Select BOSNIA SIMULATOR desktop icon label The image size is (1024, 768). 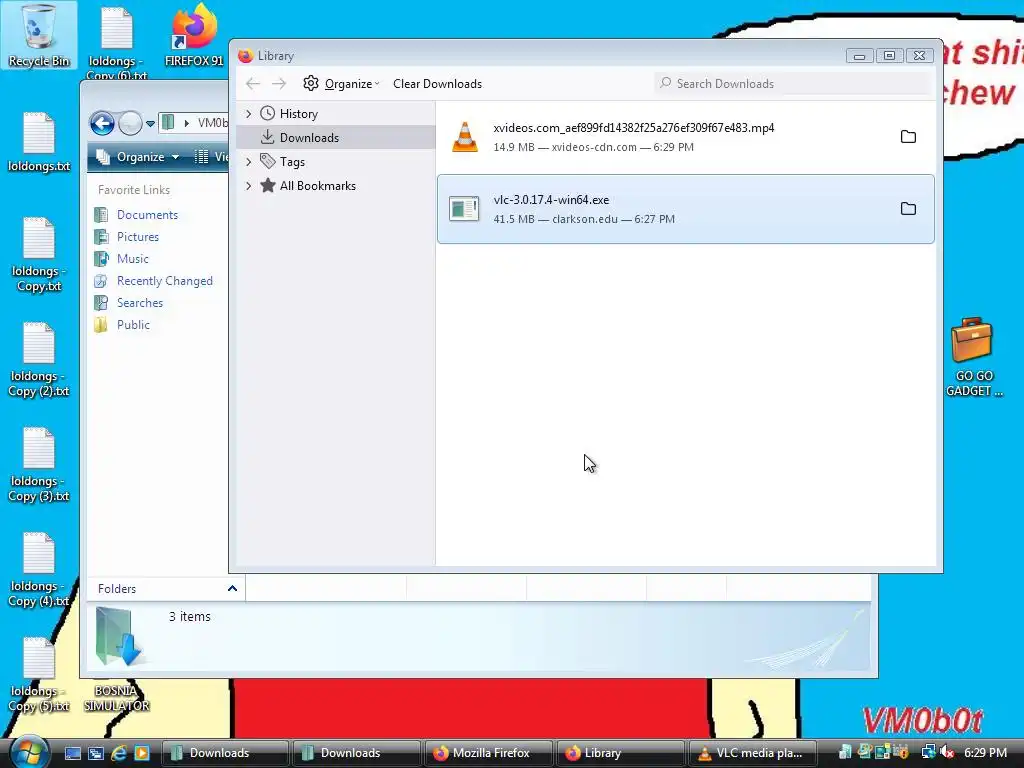116,698
